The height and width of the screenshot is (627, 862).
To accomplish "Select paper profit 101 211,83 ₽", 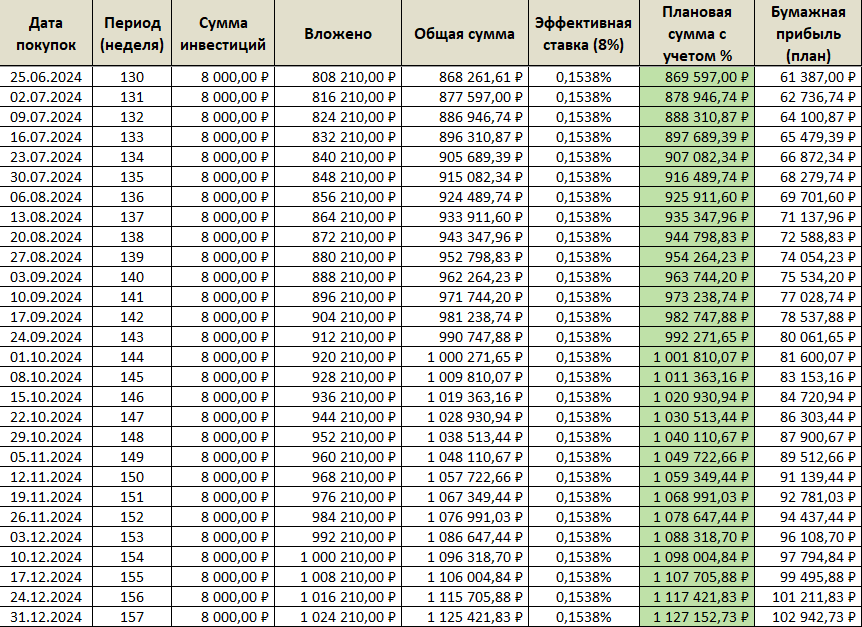I will [808, 597].
